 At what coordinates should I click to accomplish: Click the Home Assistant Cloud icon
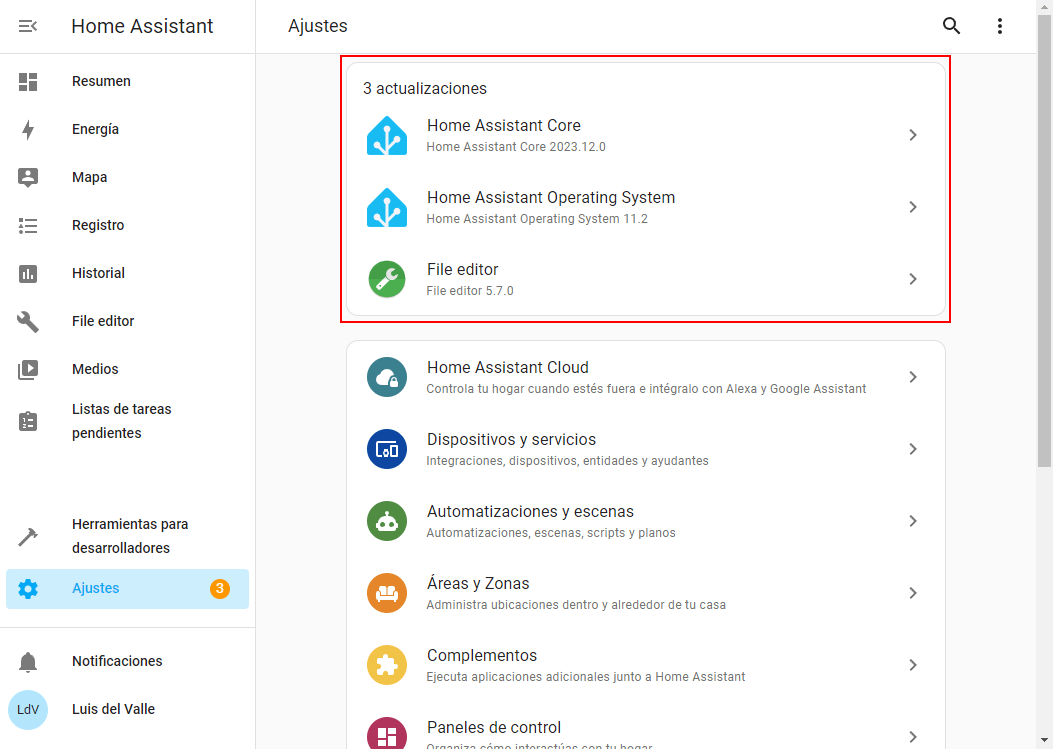387,377
